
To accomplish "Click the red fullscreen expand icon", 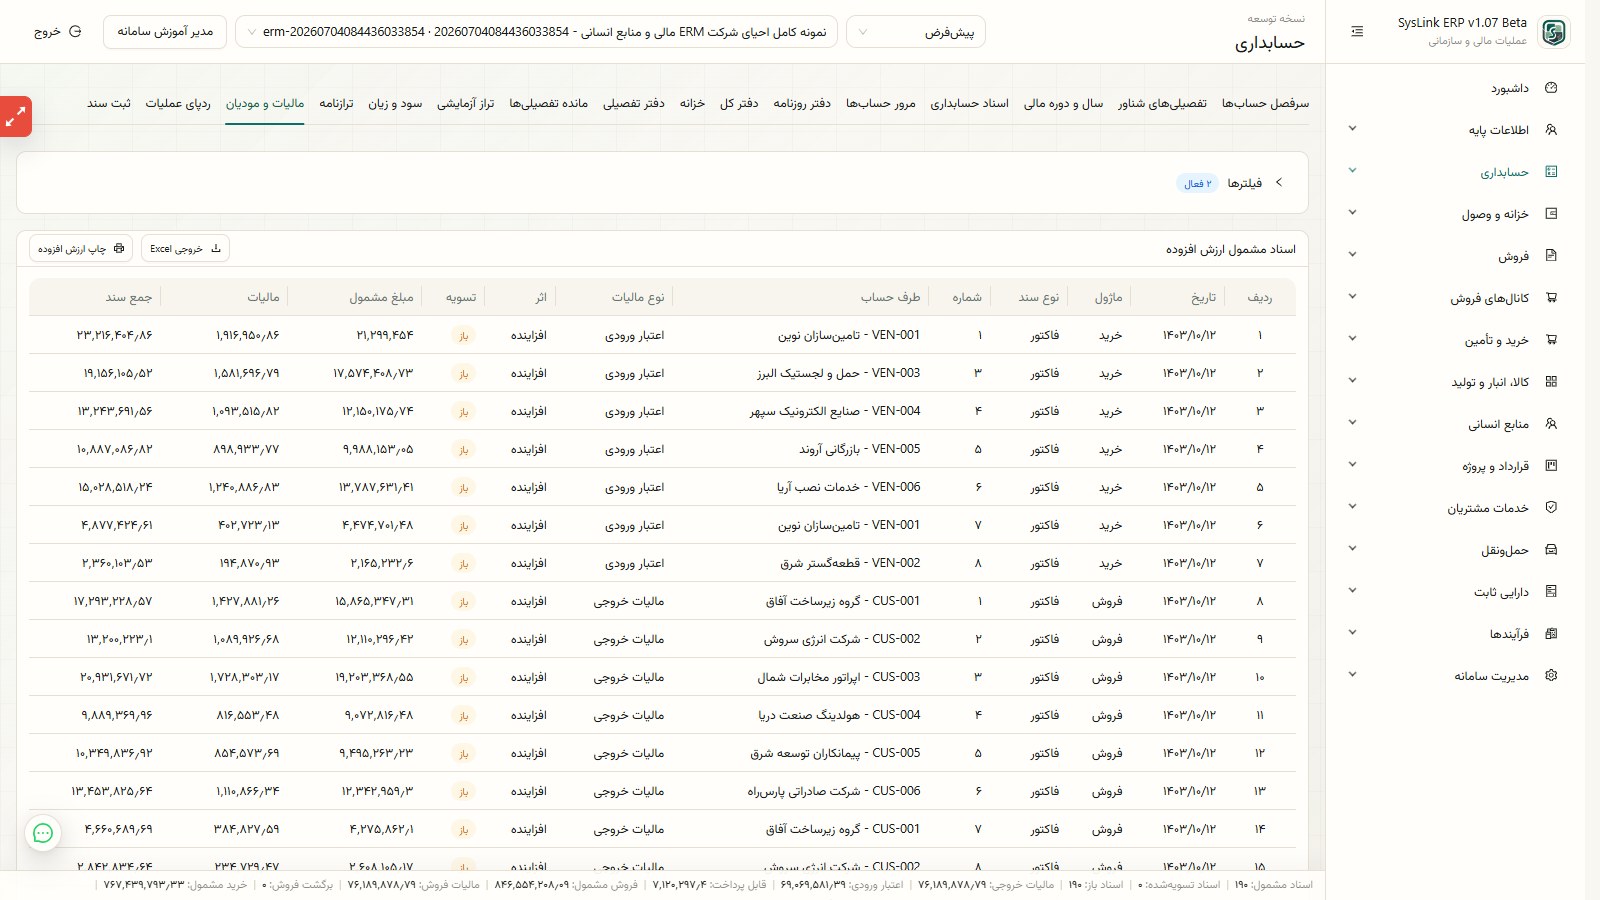I will click(15, 117).
